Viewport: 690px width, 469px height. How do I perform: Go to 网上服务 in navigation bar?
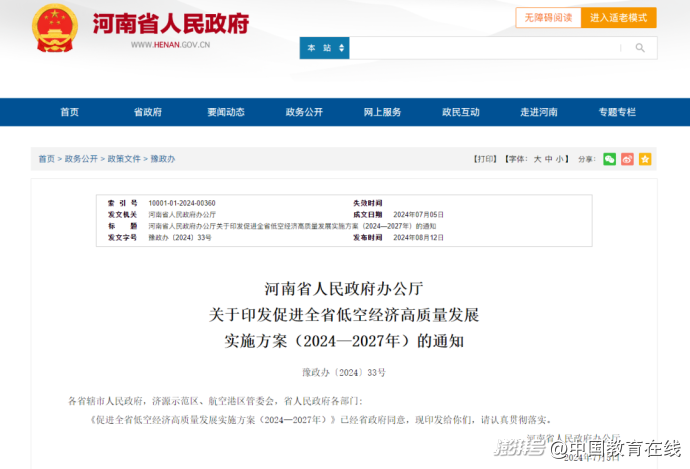(x=382, y=112)
